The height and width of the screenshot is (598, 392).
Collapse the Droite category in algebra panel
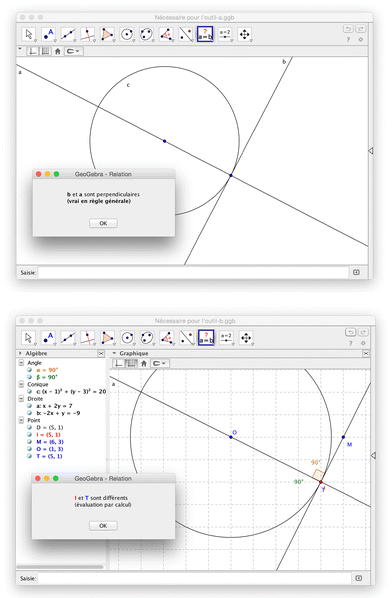pyautogui.click(x=21, y=399)
